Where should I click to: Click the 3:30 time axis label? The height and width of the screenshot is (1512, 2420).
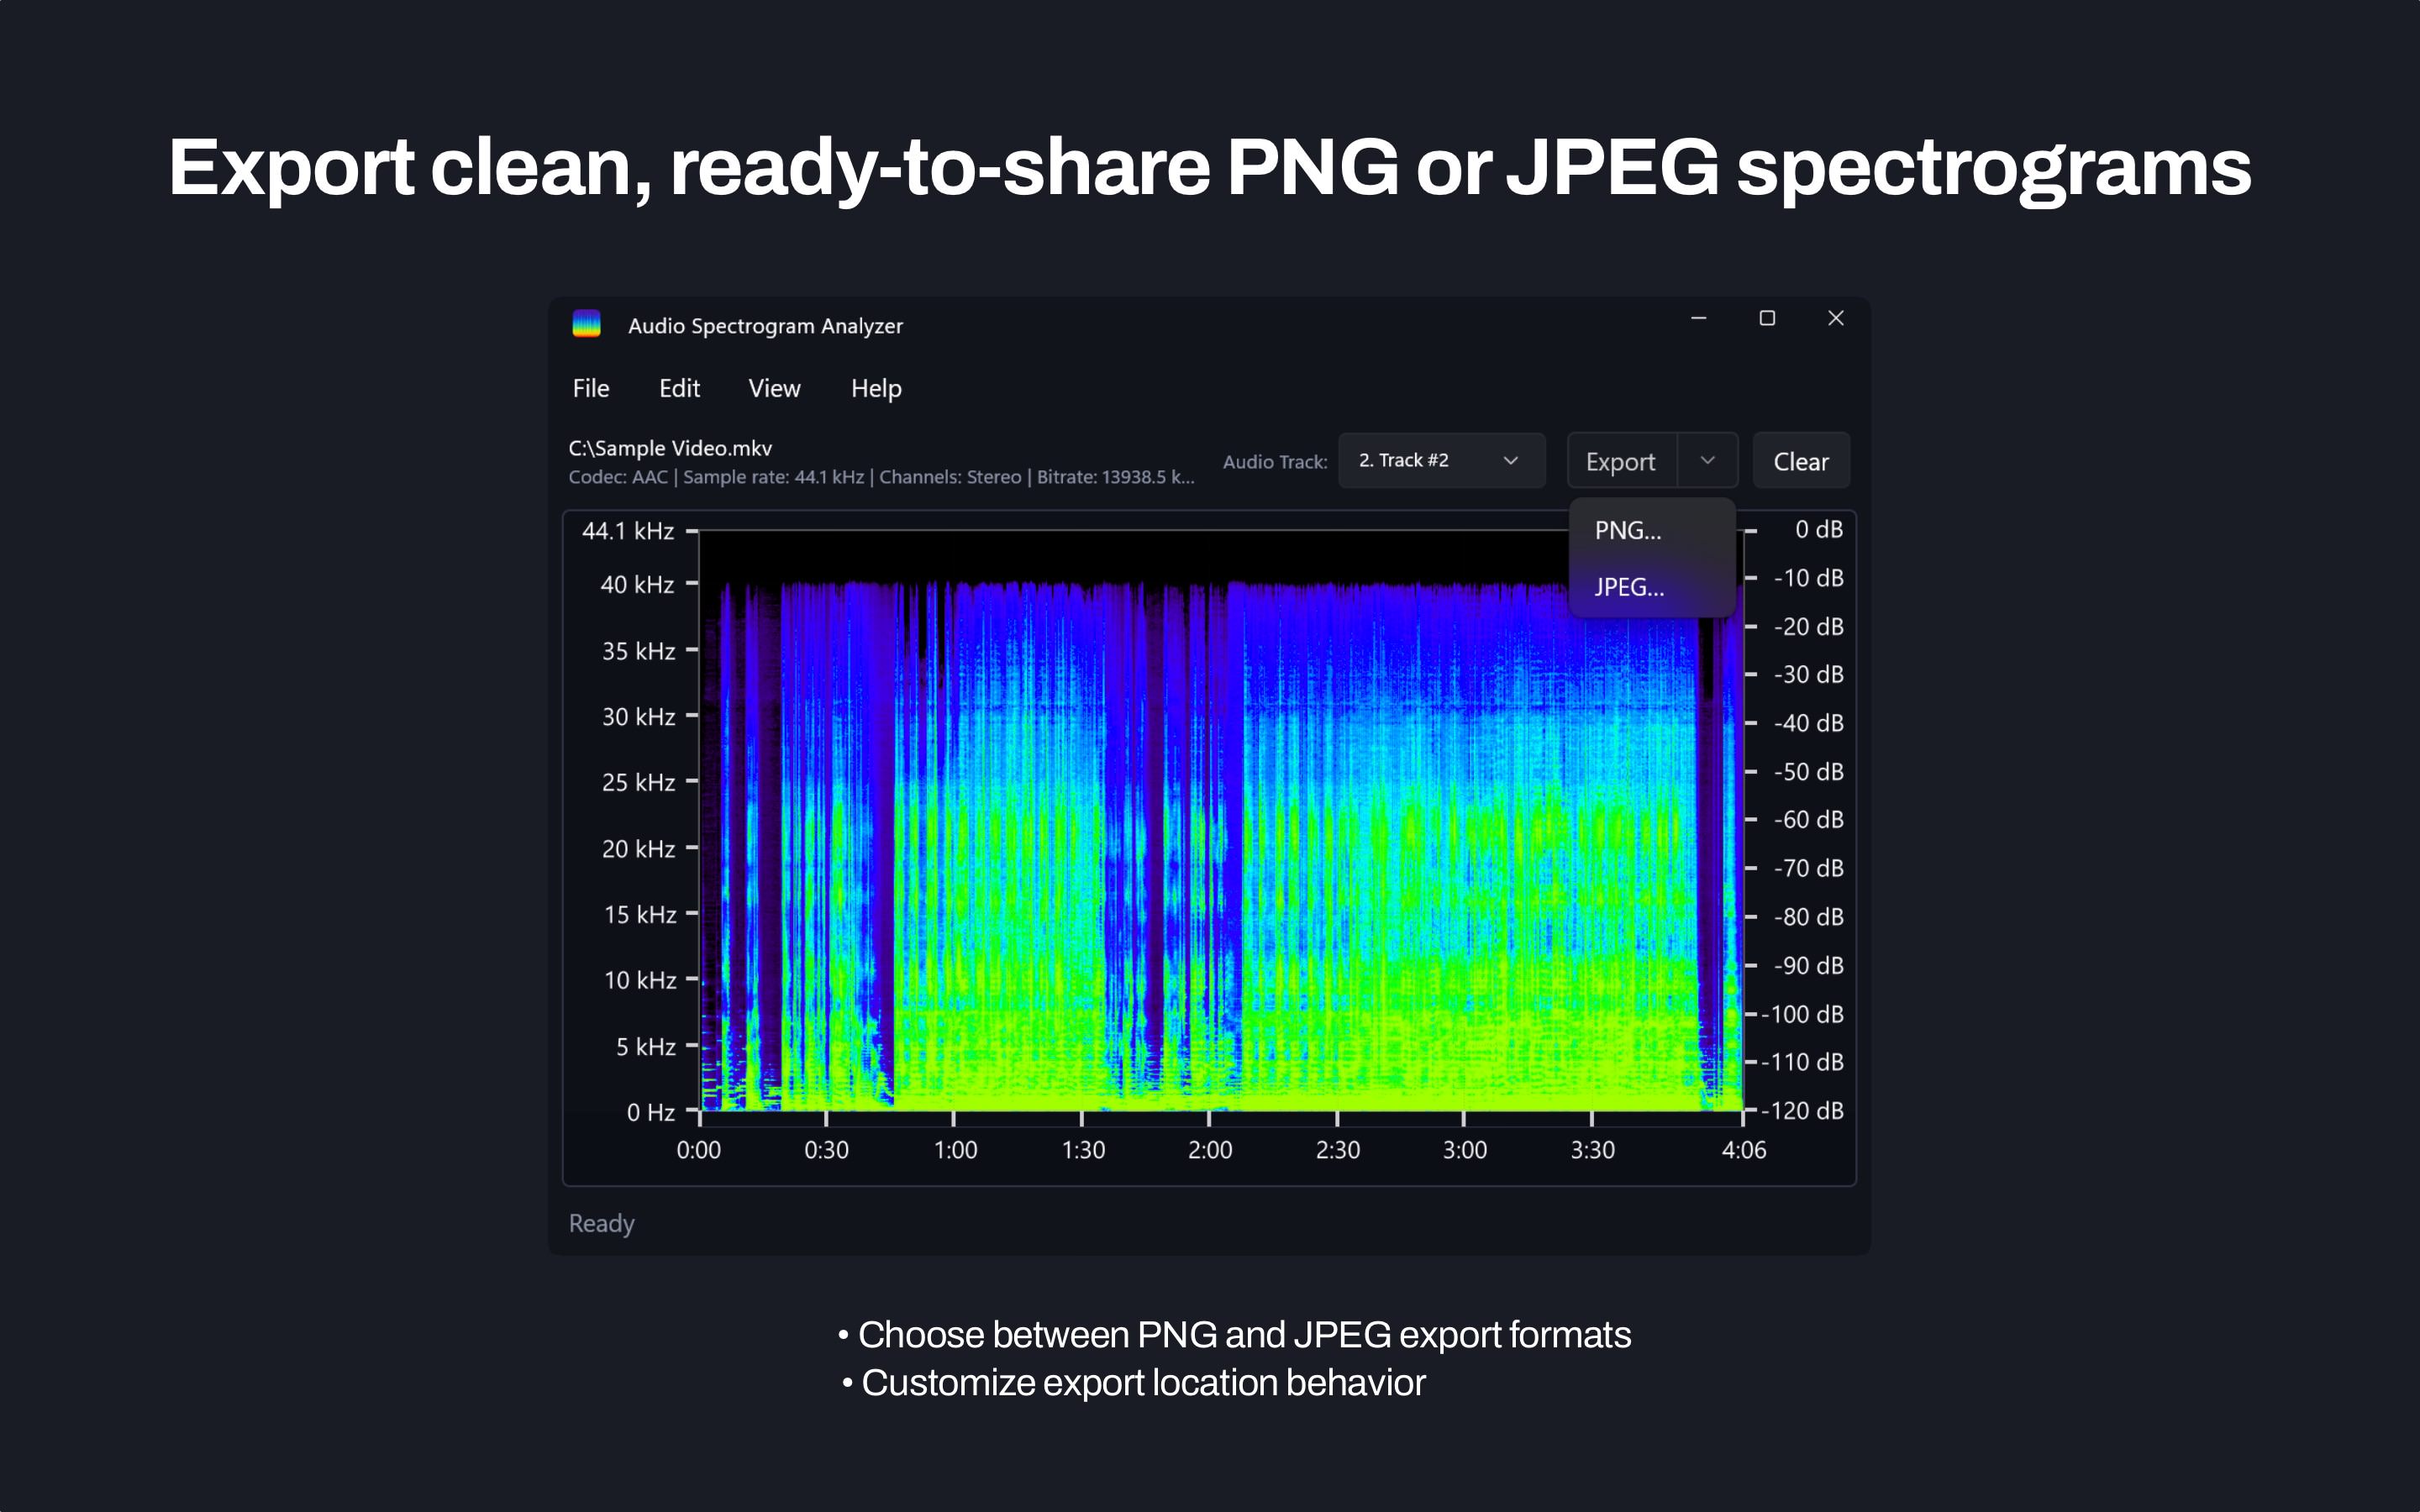pyautogui.click(x=1592, y=1150)
